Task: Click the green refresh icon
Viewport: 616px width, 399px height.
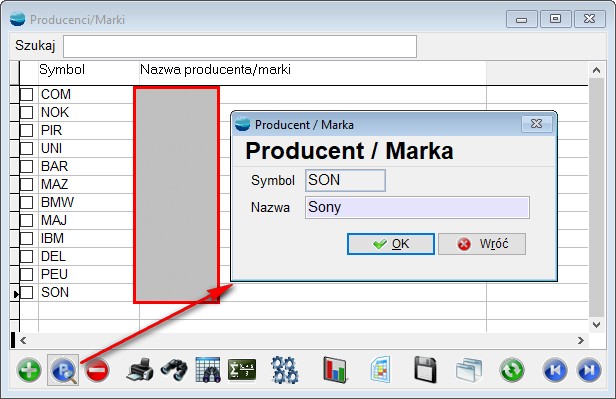Action: click(512, 370)
